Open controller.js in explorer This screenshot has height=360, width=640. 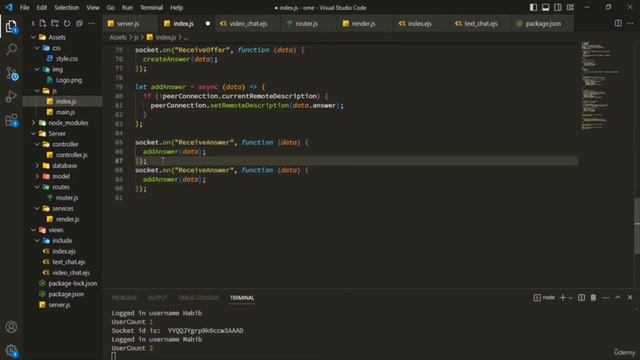coord(71,155)
